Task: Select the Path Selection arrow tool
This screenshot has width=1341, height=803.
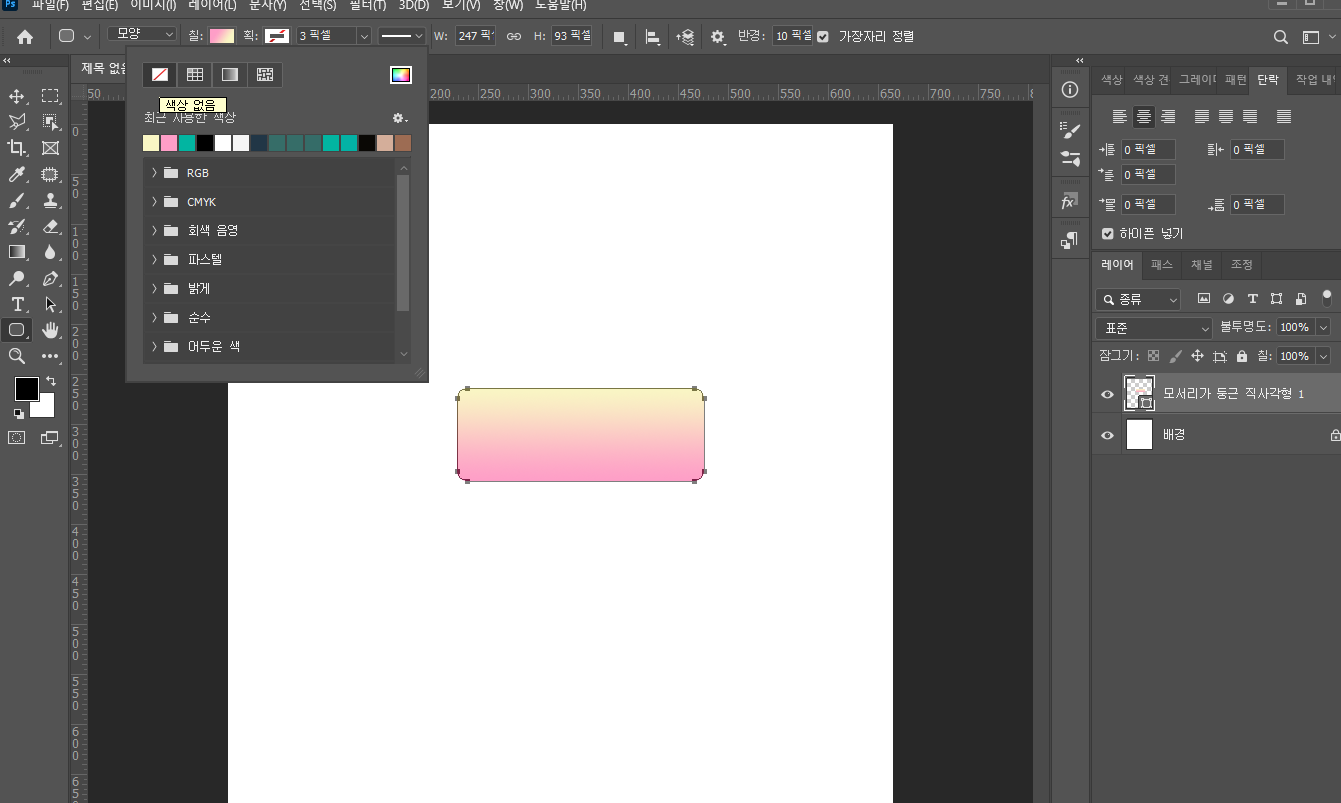Action: 50,304
